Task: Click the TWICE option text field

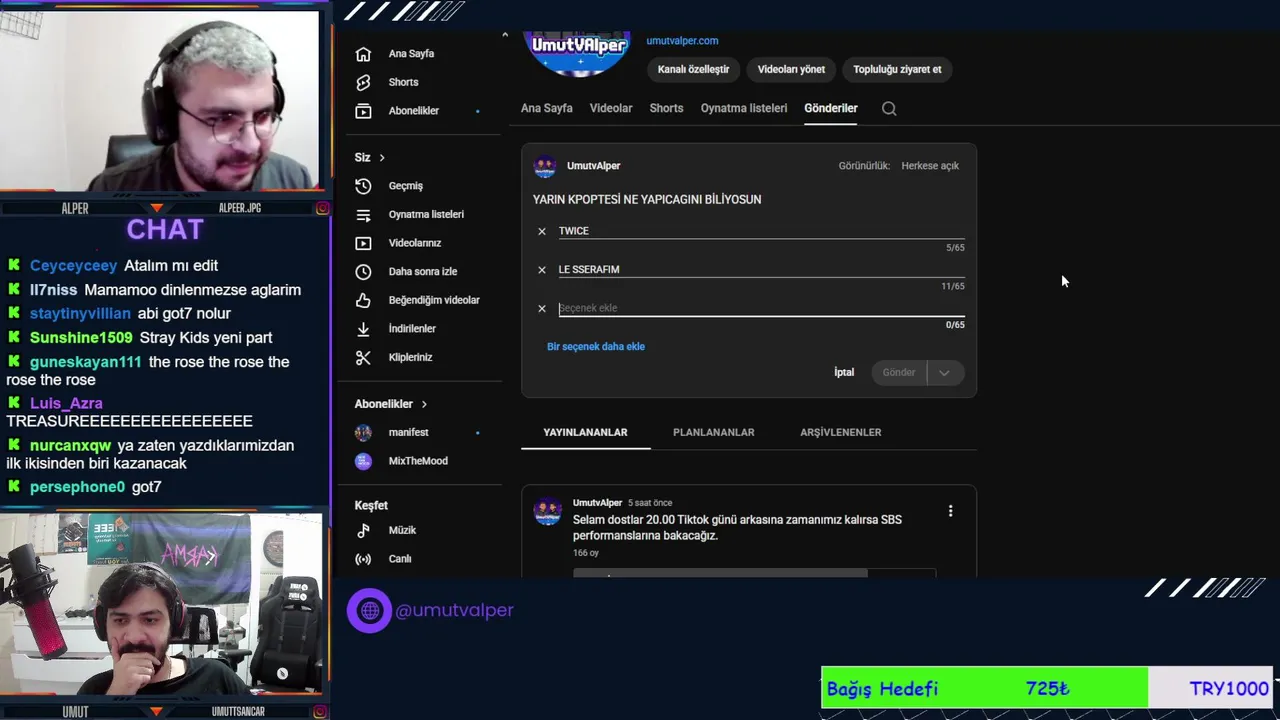Action: point(761,231)
